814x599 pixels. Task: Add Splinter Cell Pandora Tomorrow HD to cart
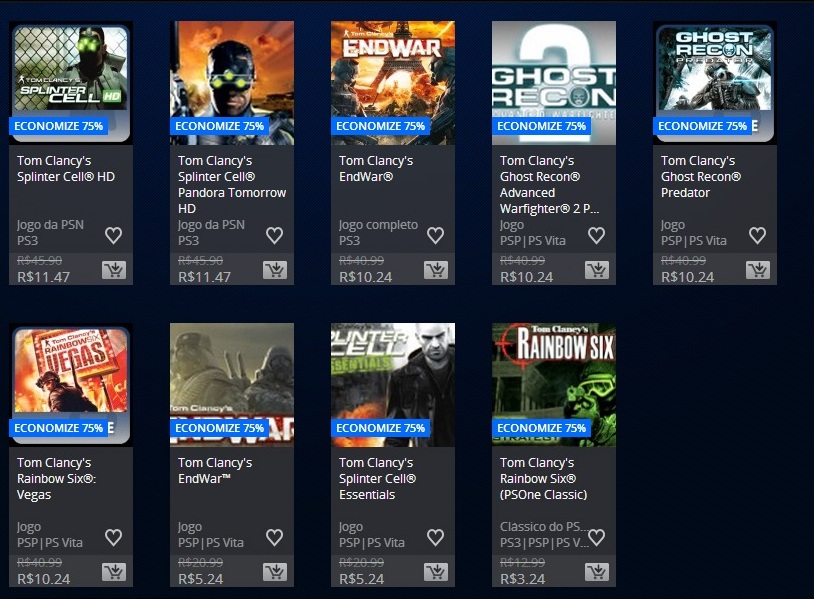275,270
